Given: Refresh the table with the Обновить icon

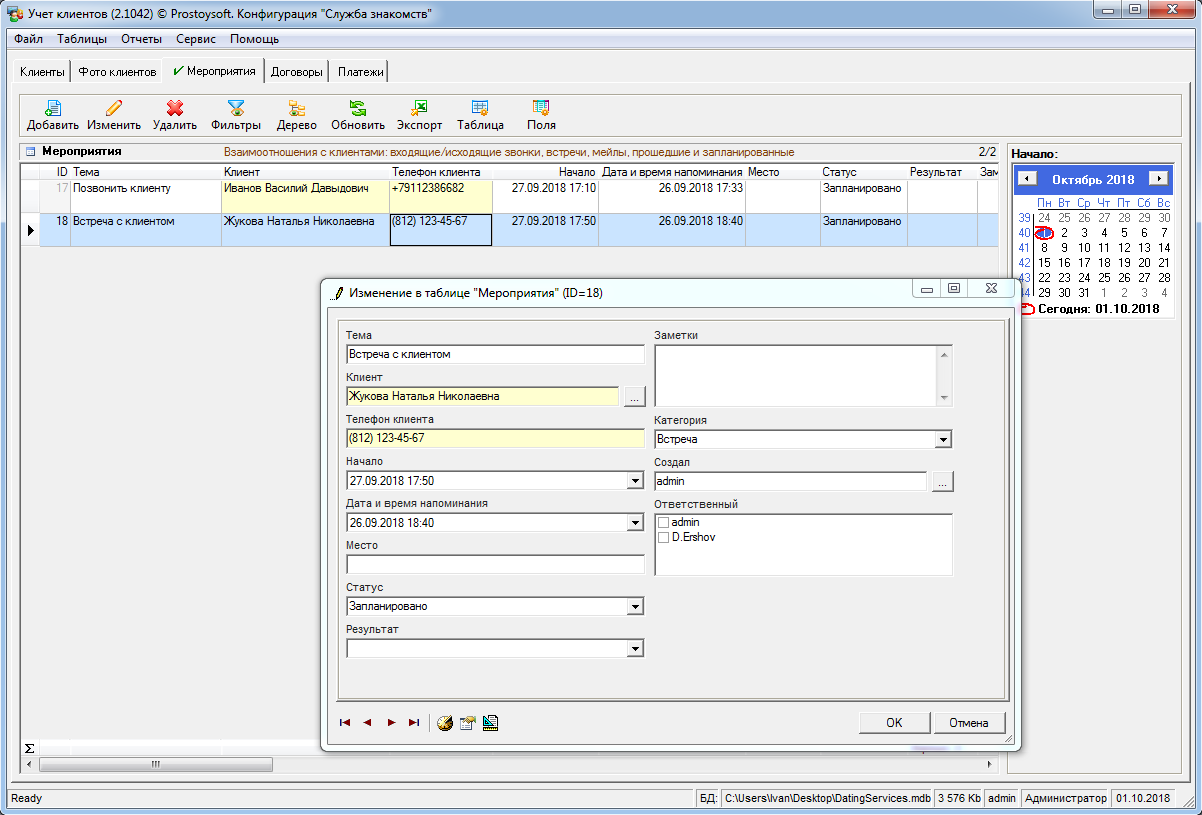Looking at the screenshot, I should click(357, 108).
